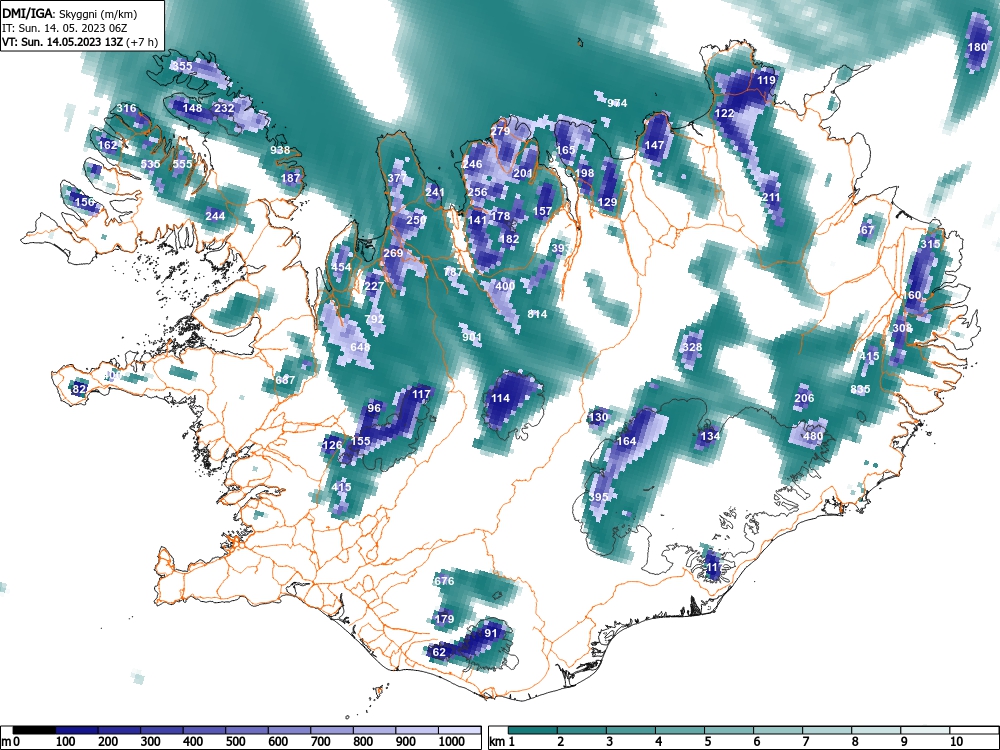Select the visibility value 232
The height and width of the screenshot is (750, 1000).
[224, 108]
